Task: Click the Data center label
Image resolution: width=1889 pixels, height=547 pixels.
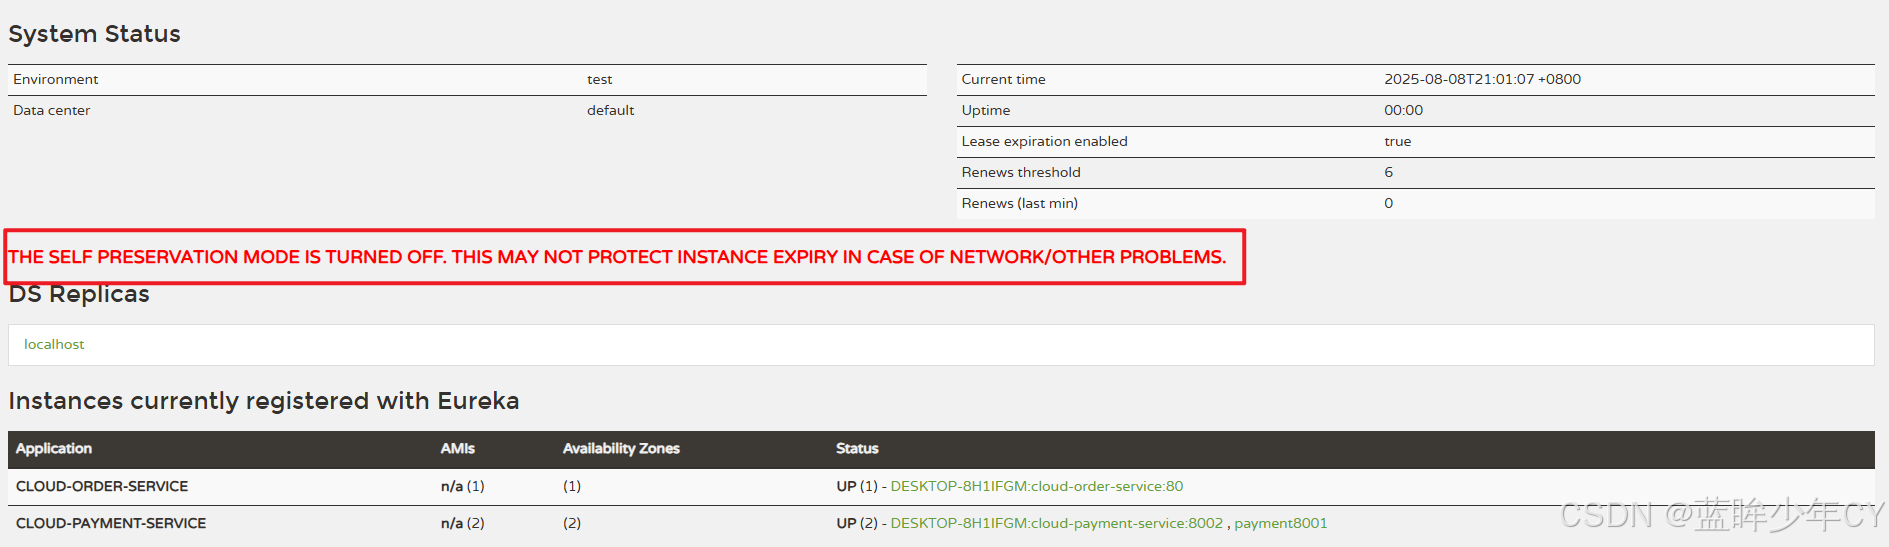Action: tap(52, 110)
